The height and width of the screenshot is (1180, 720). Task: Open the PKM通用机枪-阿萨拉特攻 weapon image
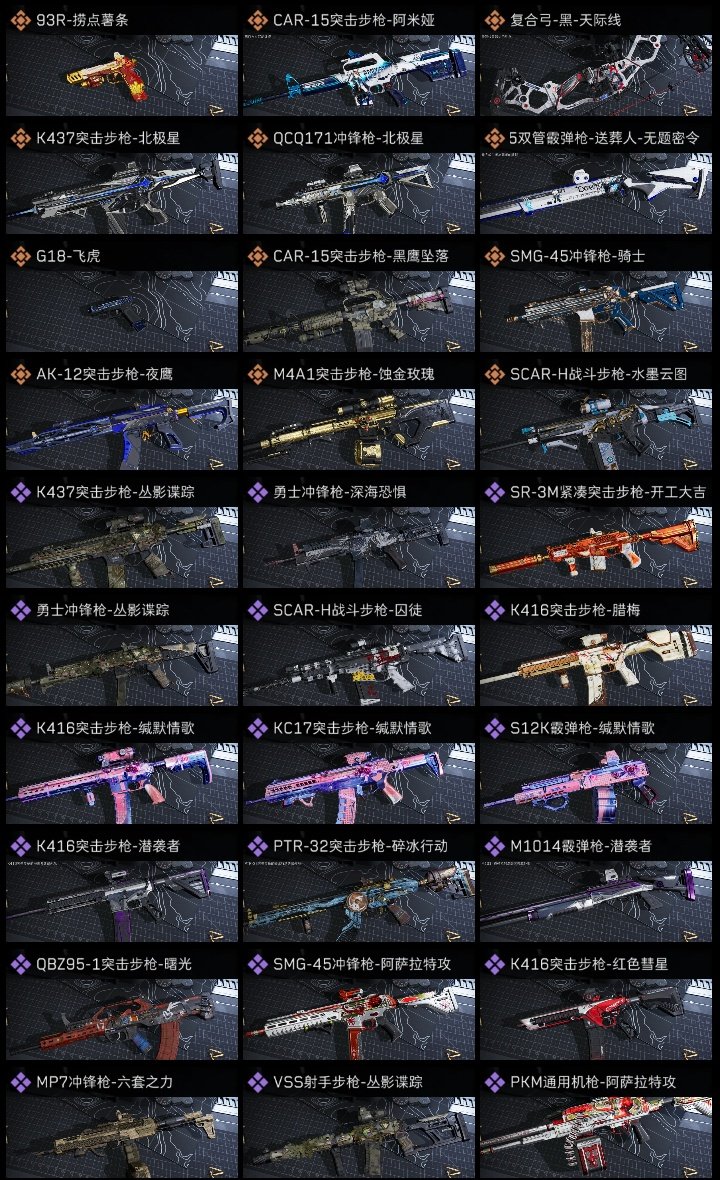pos(596,1137)
